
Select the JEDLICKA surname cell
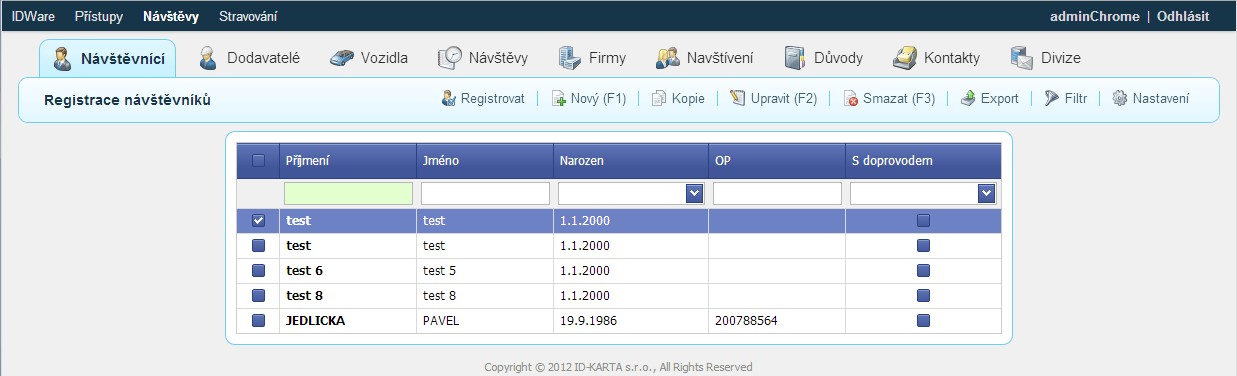tap(348, 320)
